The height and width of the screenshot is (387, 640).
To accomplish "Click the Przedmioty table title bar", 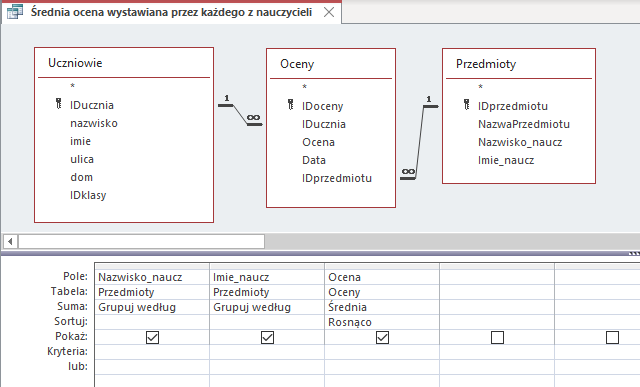I will (x=519, y=64).
